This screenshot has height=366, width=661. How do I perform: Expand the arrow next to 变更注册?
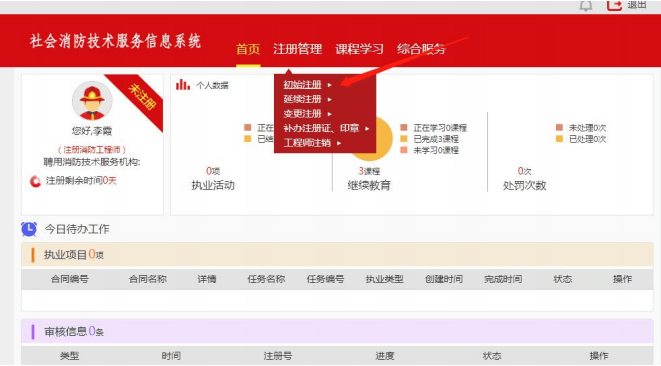(x=330, y=114)
